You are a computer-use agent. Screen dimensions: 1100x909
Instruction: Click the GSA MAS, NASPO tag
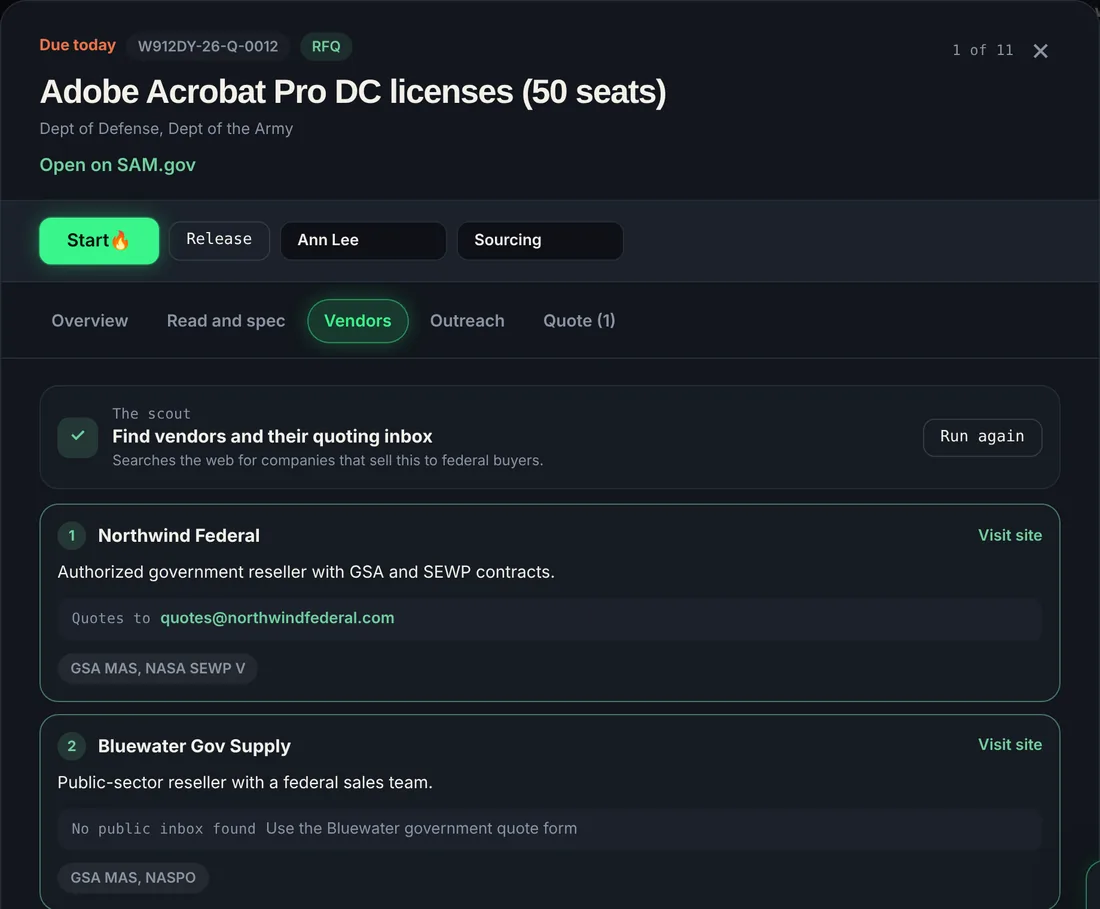click(x=133, y=877)
